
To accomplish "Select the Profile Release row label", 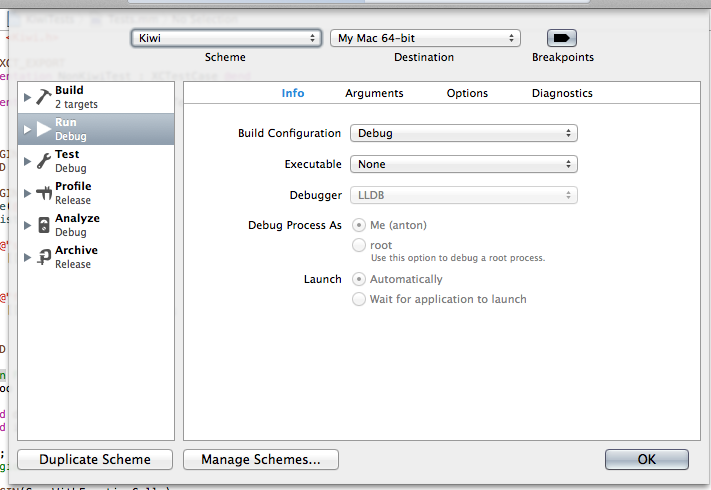I will point(73,193).
